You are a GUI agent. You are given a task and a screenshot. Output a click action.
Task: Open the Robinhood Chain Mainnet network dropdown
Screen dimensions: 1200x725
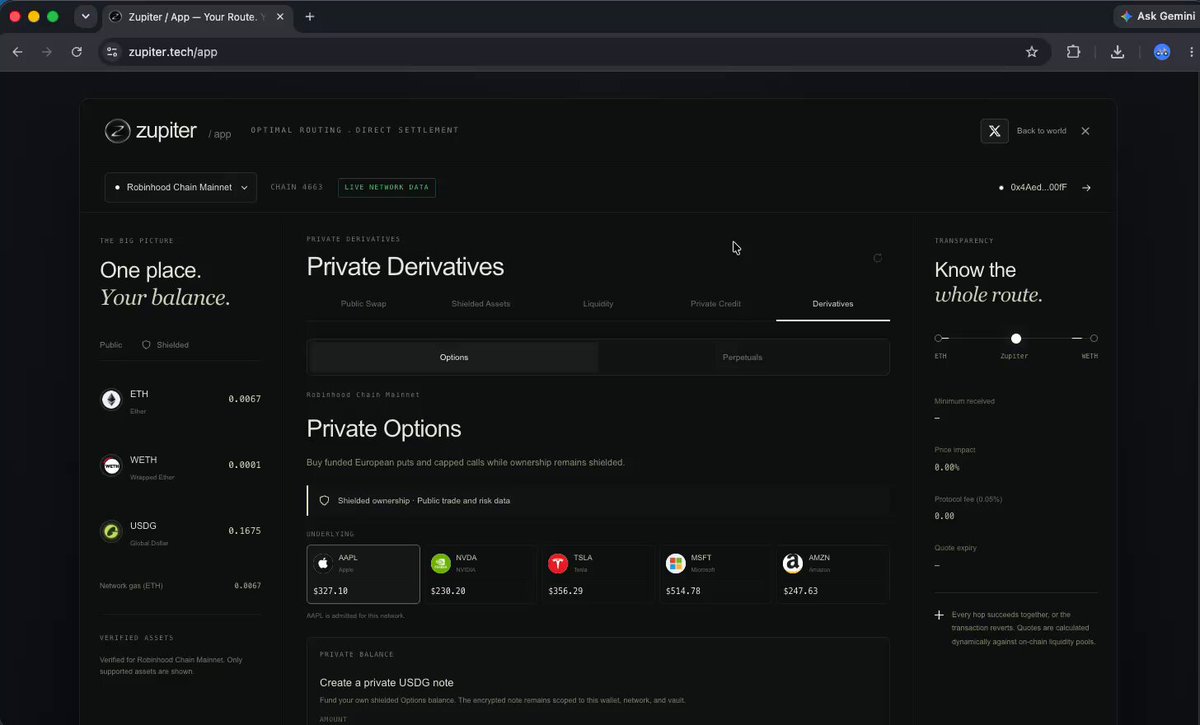[x=181, y=188]
